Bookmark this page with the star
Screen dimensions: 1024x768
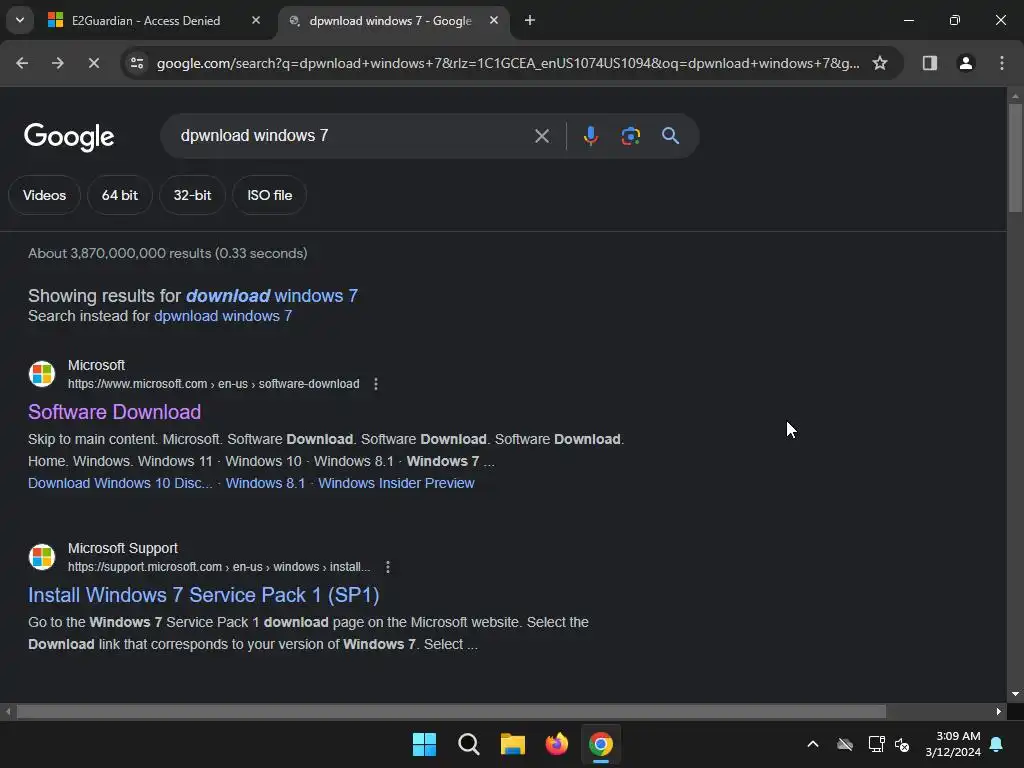(880, 63)
